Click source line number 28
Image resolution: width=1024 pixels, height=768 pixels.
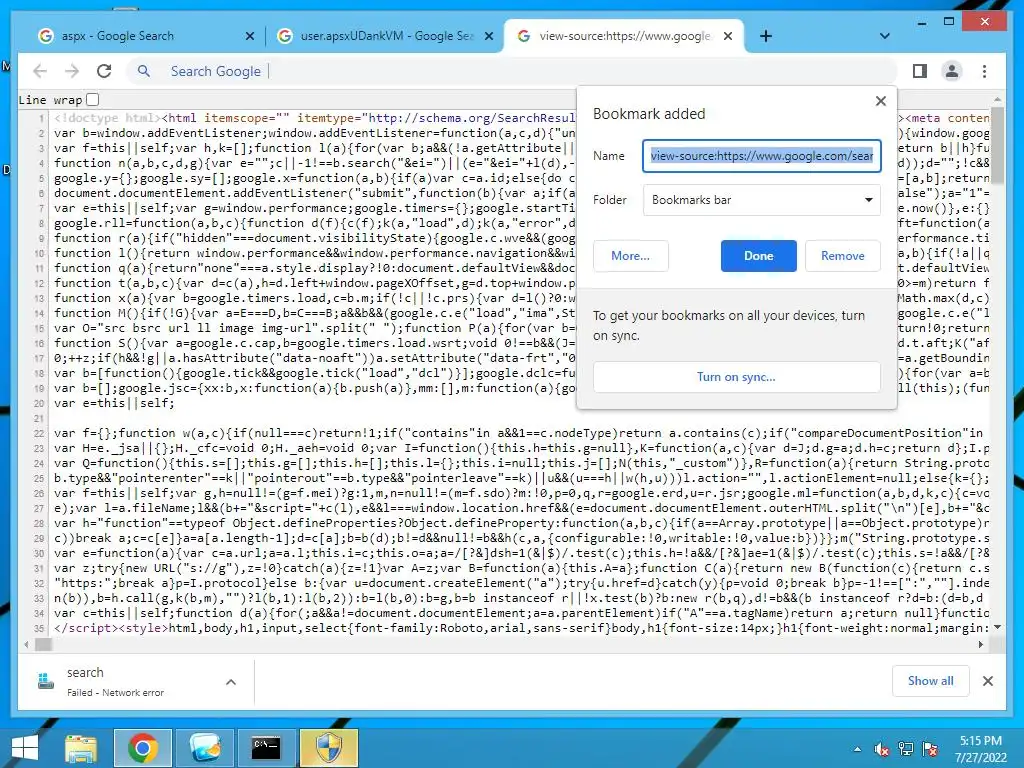pos(39,524)
